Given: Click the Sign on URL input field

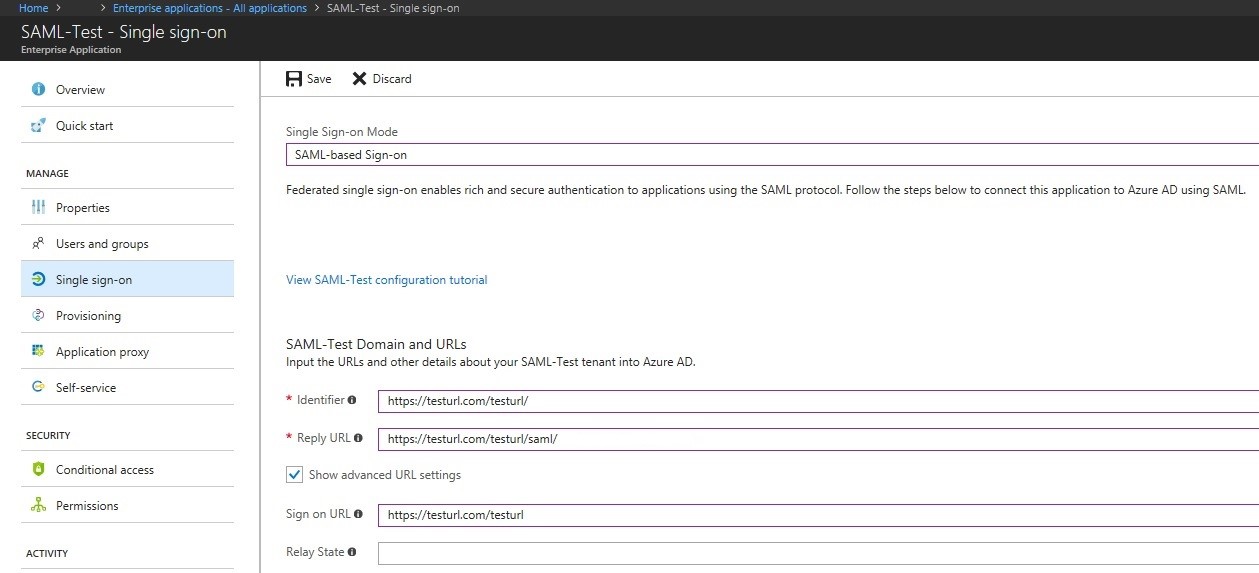Looking at the screenshot, I should click(x=818, y=515).
